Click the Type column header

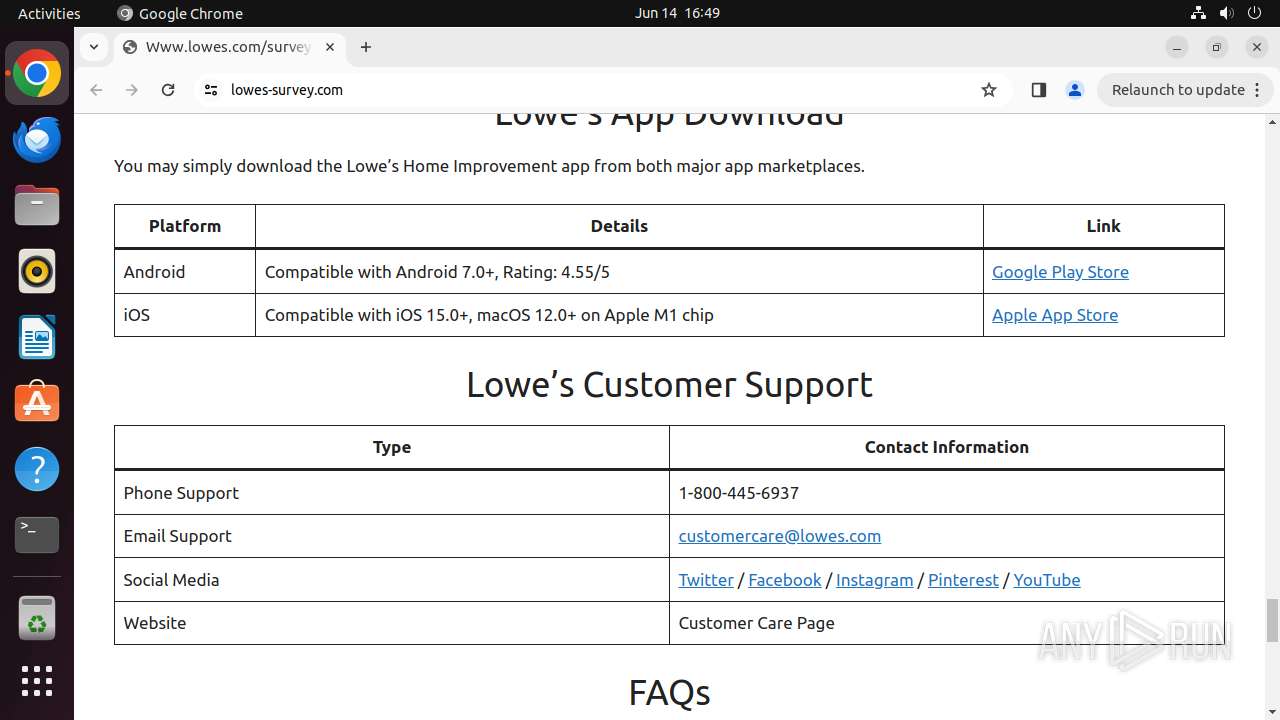pyautogui.click(x=392, y=447)
